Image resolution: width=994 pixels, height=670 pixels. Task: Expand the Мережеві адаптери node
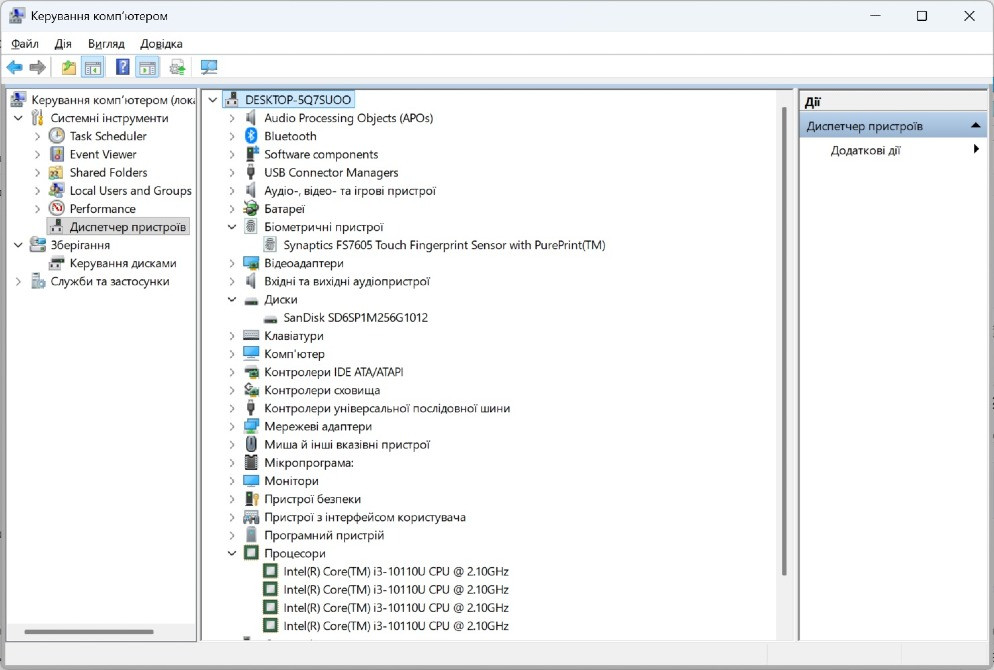point(232,427)
